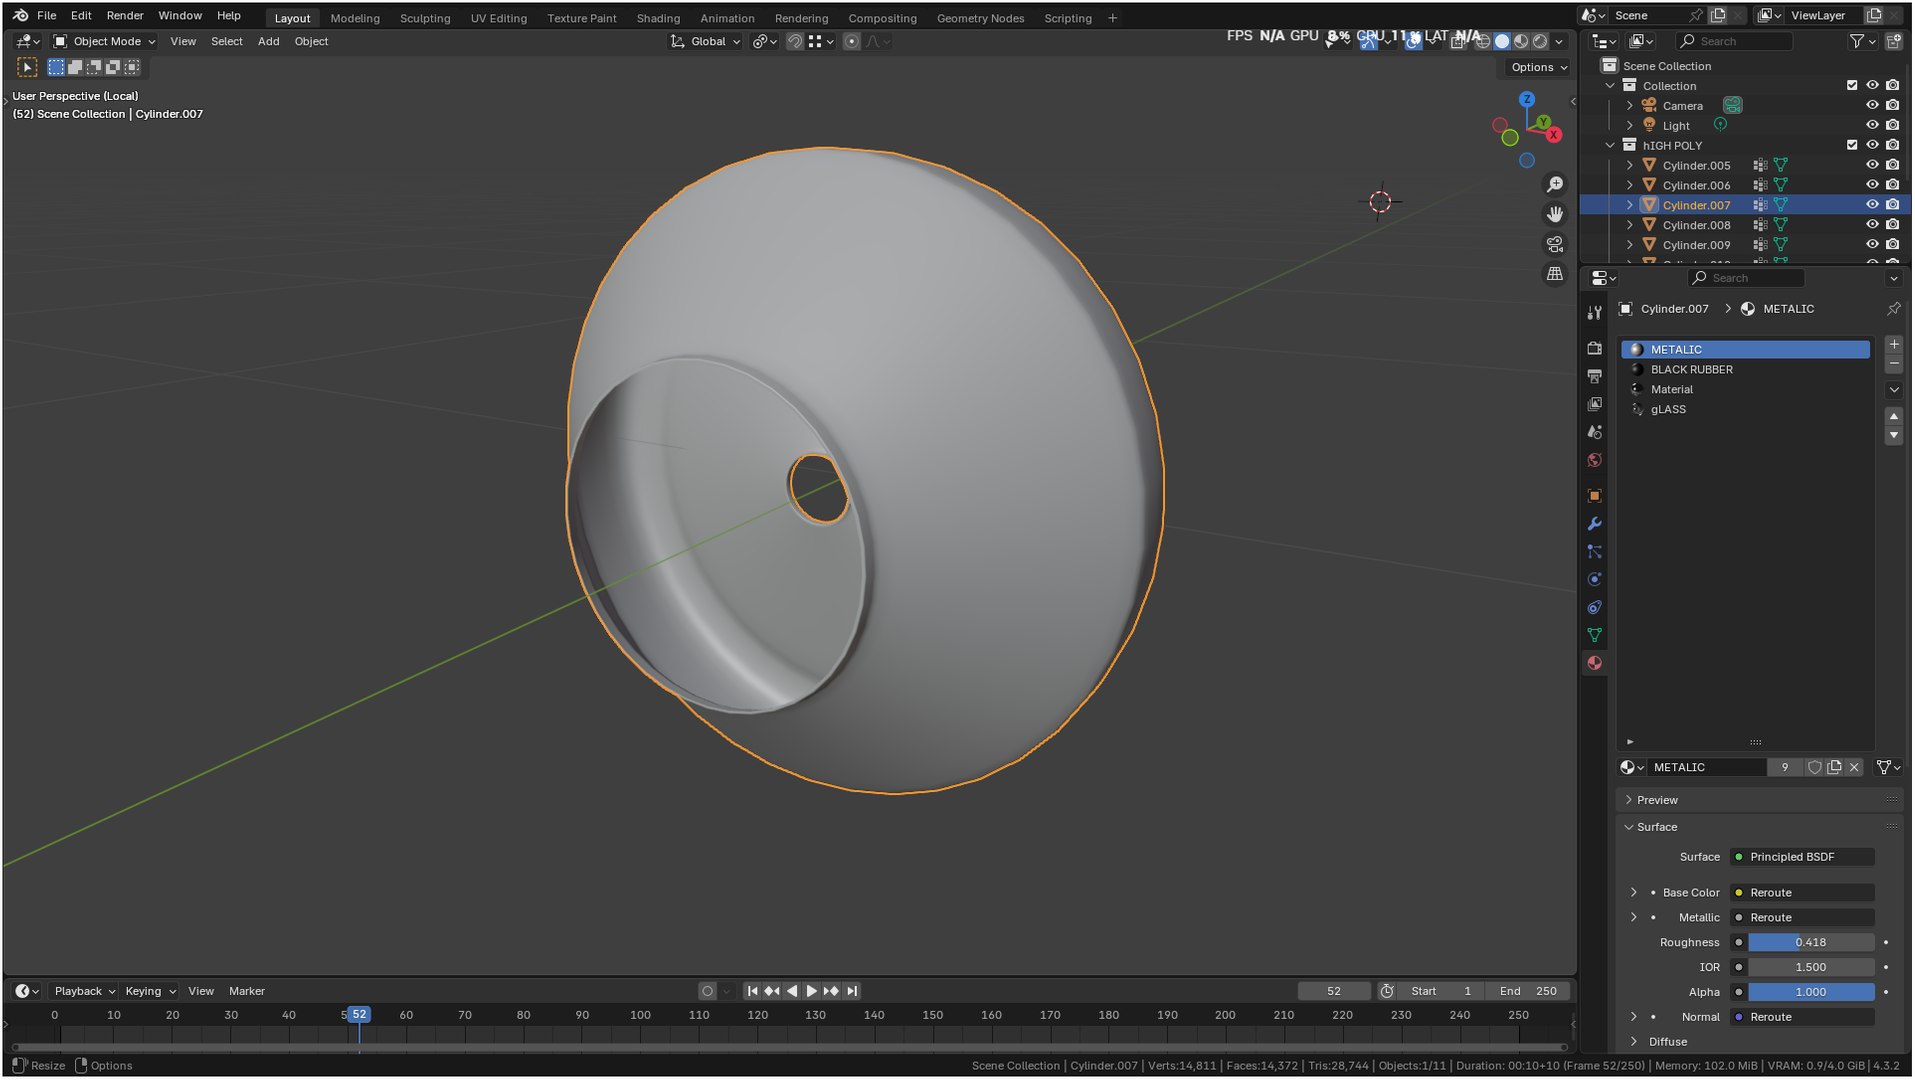Screen dimensions: 1915x1080
Task: Jump to the first frame
Action: [752, 992]
